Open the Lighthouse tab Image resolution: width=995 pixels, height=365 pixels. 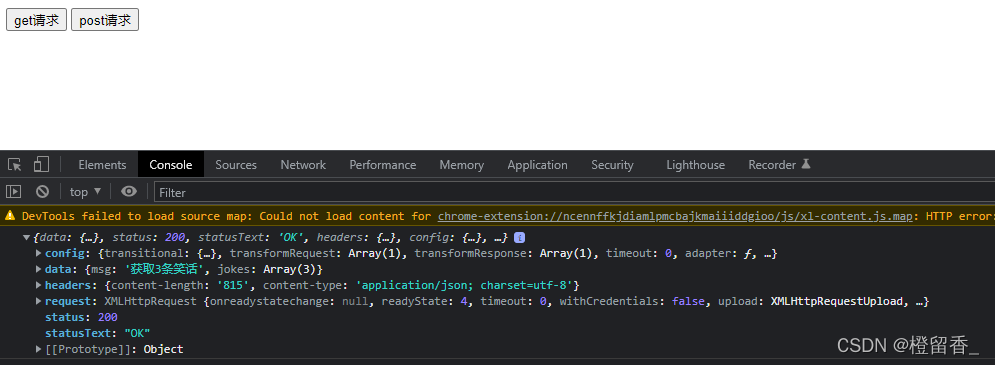(695, 165)
